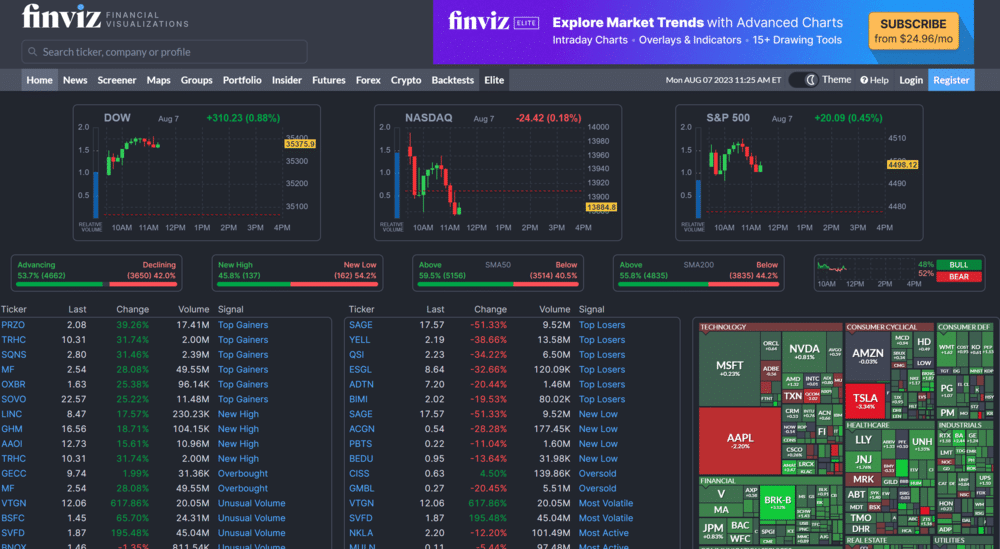Click the TSLA tile in heatmap
Viewport: 1000px width, 549px height.
[865, 400]
